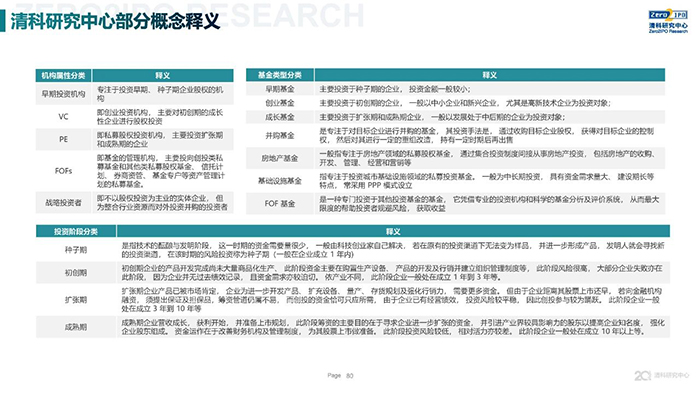
Task: Select the FOFs row label
Action: pos(63,171)
